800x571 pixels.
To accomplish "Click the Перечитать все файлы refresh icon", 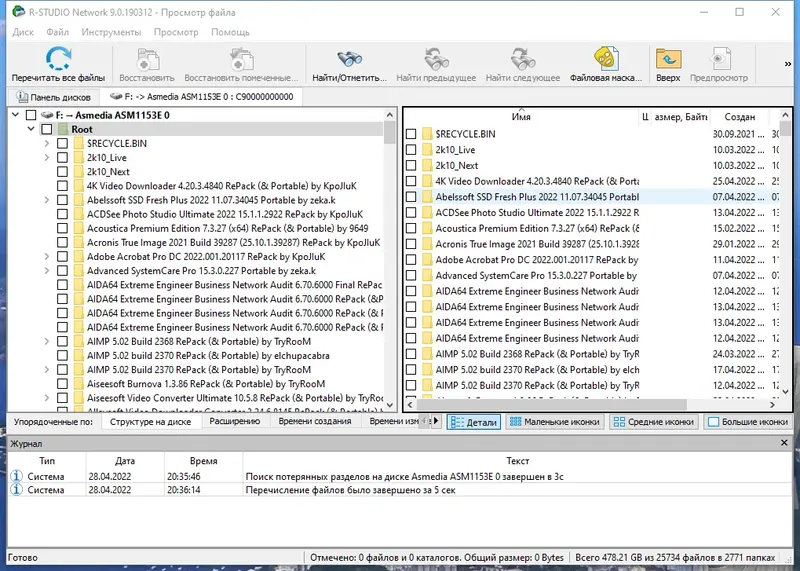I will pyautogui.click(x=59, y=58).
